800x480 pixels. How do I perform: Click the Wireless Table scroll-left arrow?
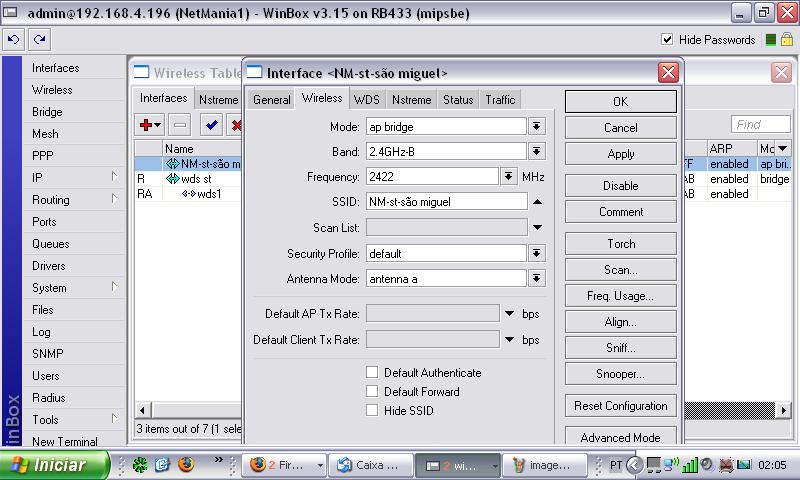(142, 410)
